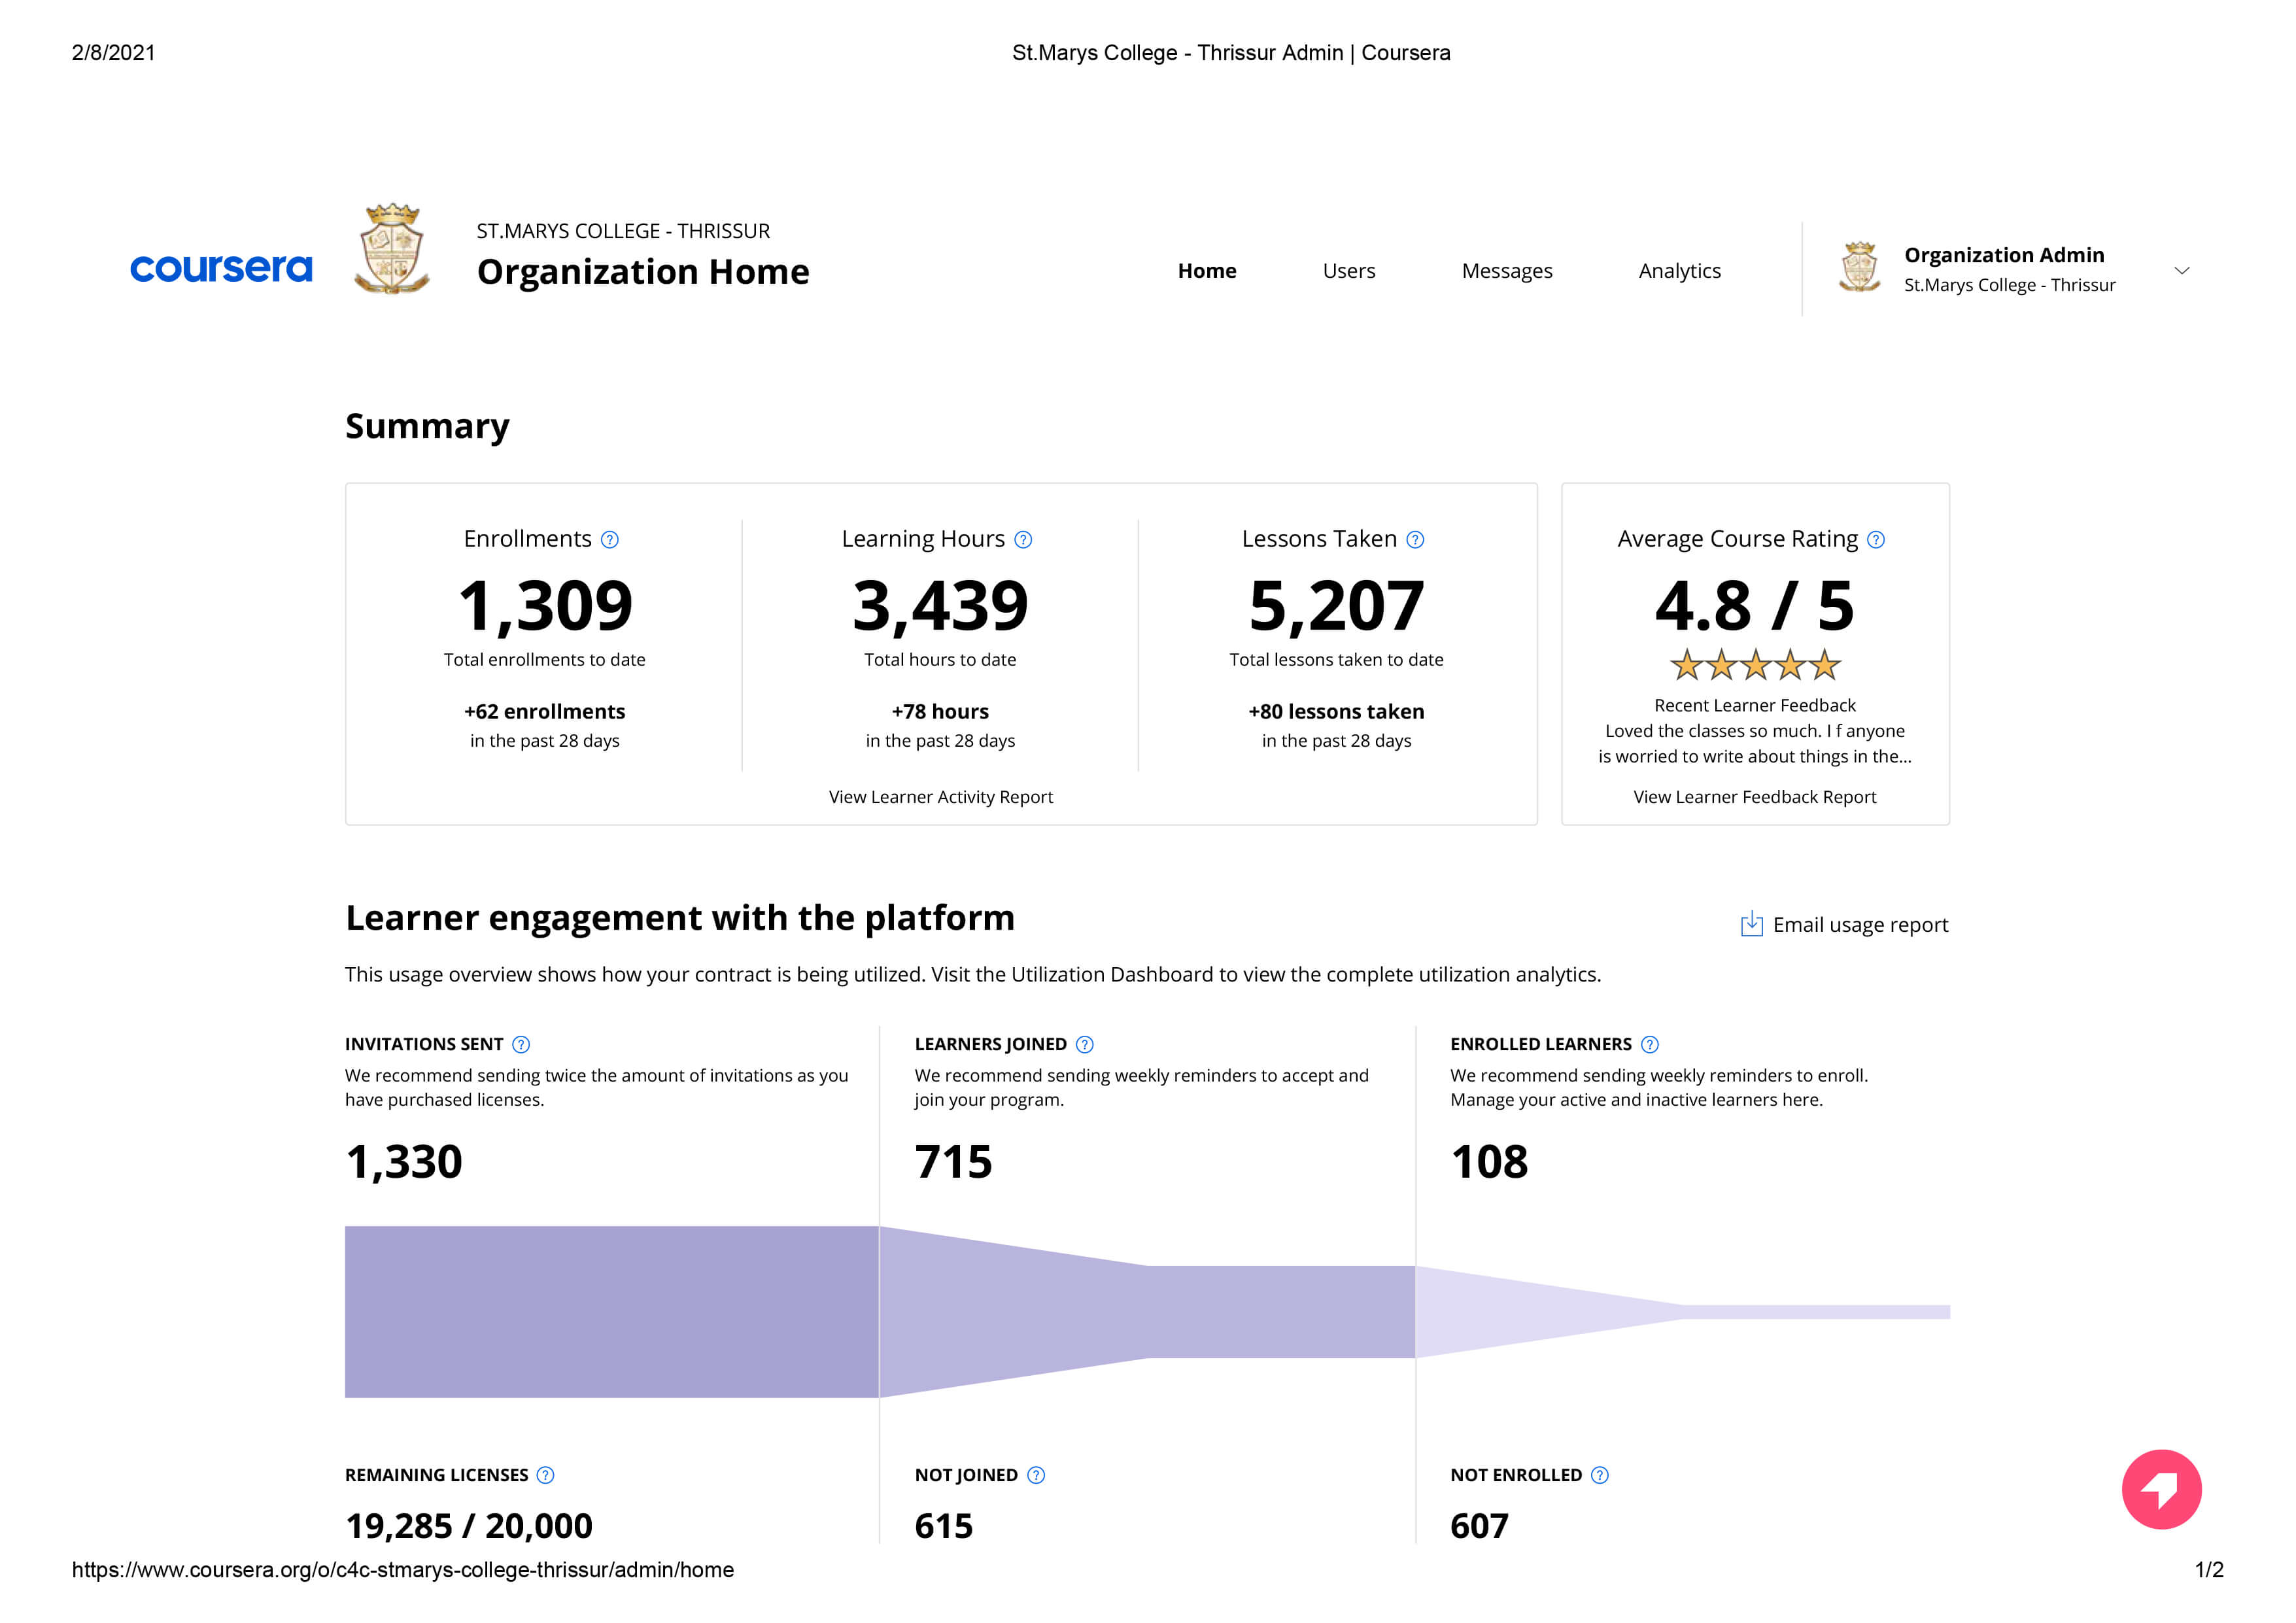Click the Learners Joined info icon
Screen dimensions: 2296x1623
[1085, 1044]
